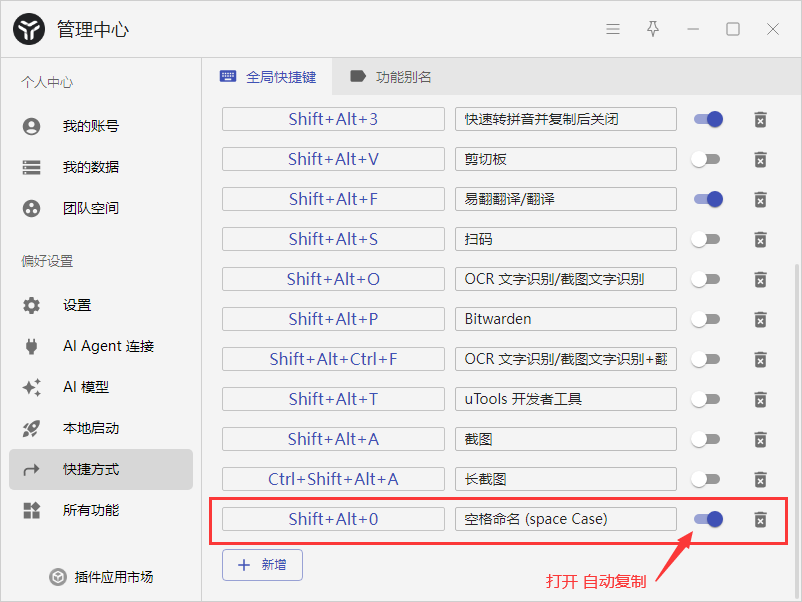
Task: Edit the Shift+Alt+V hotkey field
Action: tap(333, 159)
